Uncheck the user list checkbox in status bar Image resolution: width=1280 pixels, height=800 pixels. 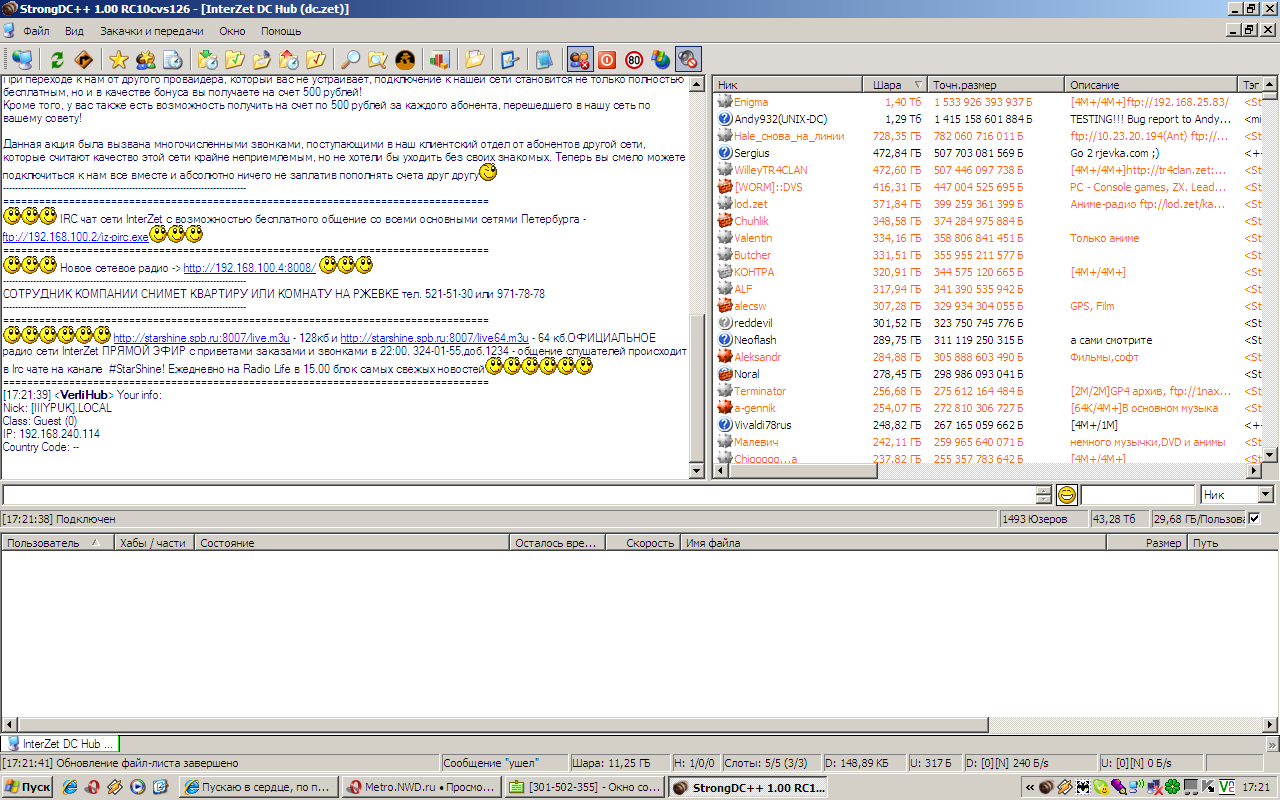[x=1255, y=518]
